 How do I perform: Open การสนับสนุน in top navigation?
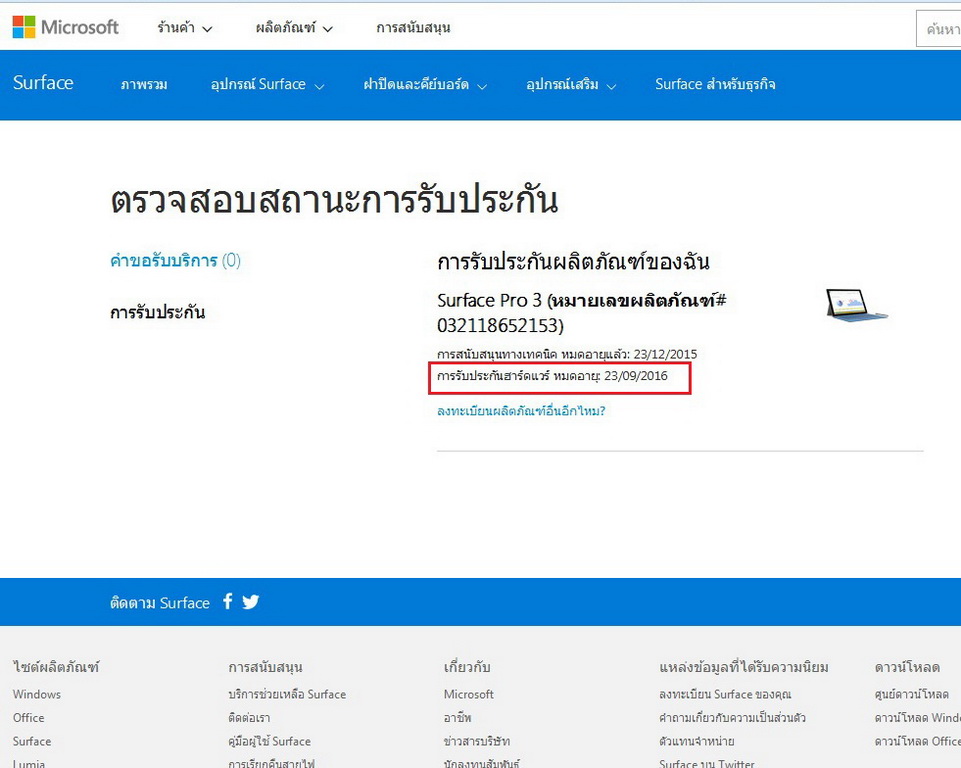click(413, 28)
